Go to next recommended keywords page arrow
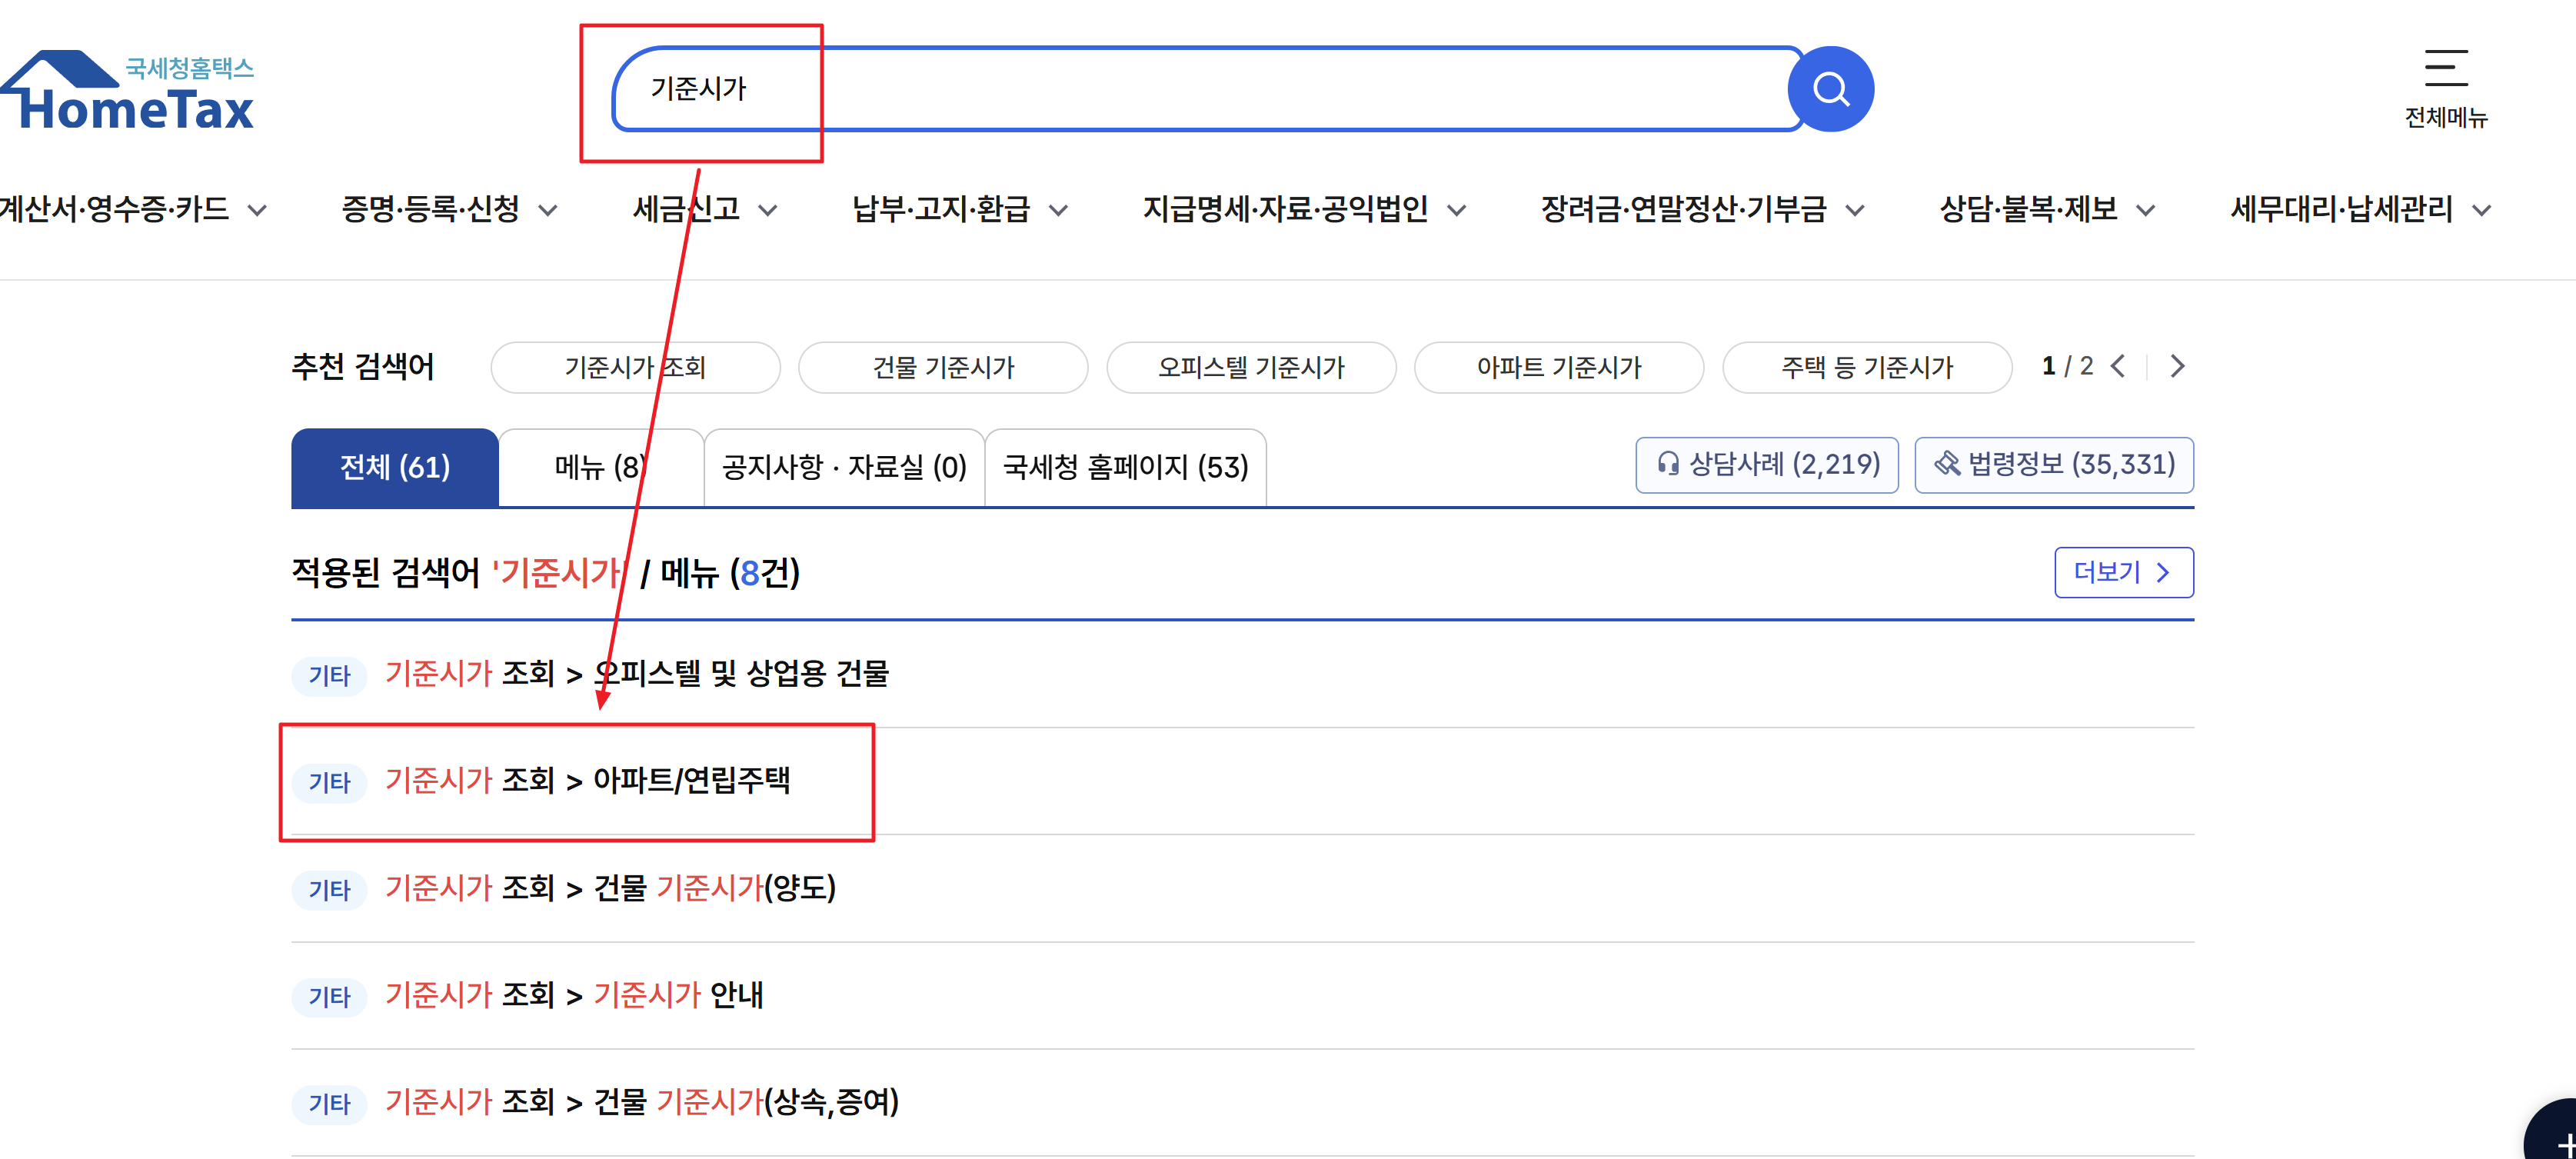The width and height of the screenshot is (2576, 1159). 2177,366
